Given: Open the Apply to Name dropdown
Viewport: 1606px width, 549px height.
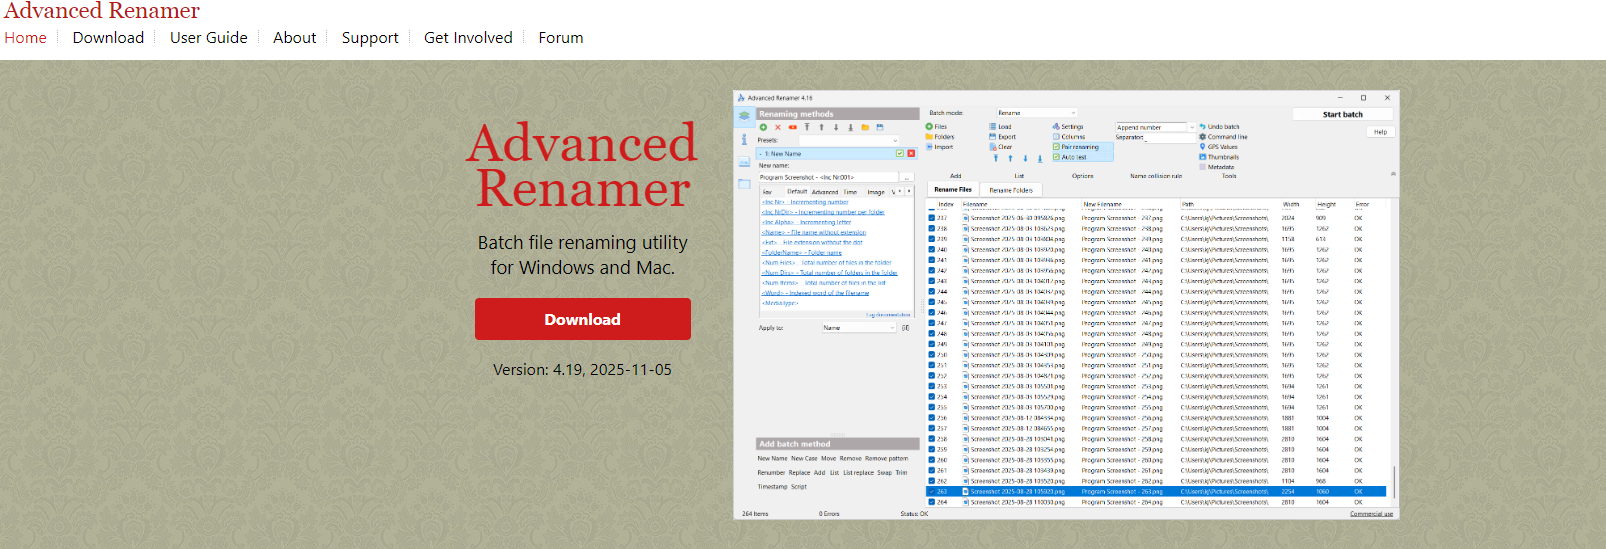Looking at the screenshot, I should tap(859, 328).
